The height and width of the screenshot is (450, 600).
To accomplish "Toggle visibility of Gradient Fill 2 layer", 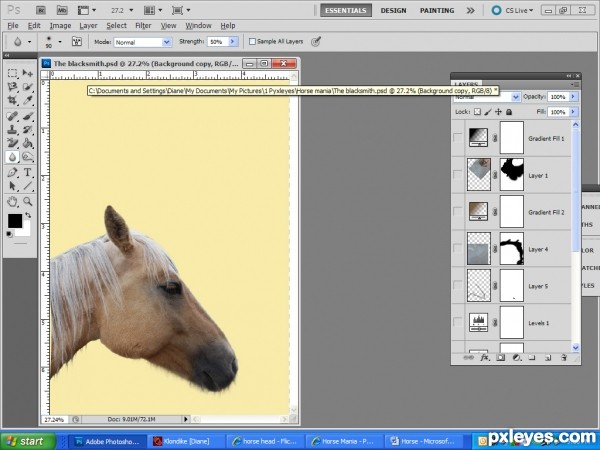I will tap(458, 212).
